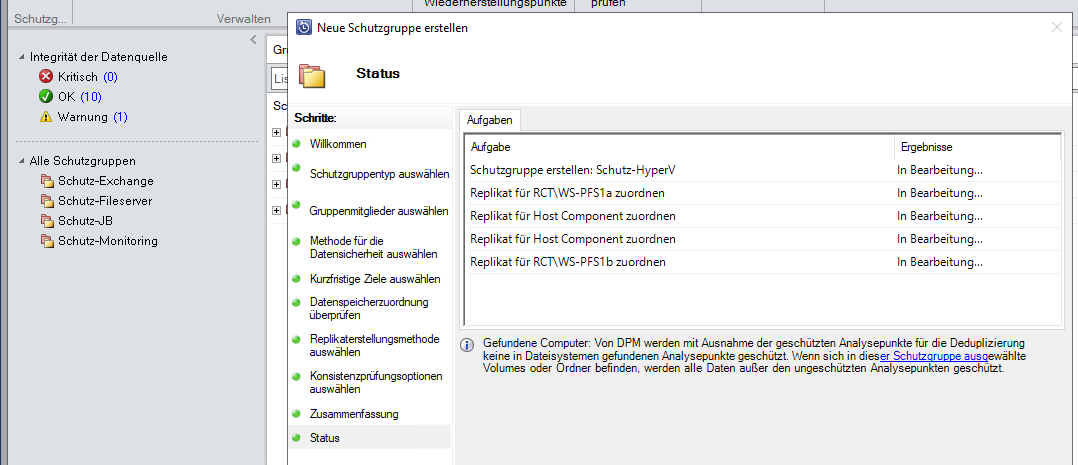This screenshot has width=1078, height=465.
Task: Collapse the Integrität der Datenquelle section
Action: [22, 57]
